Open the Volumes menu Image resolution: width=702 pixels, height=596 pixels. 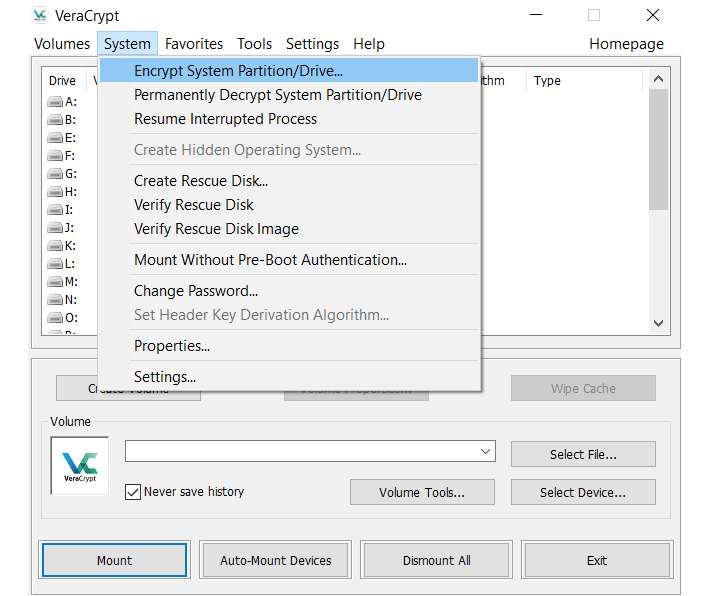[62, 44]
